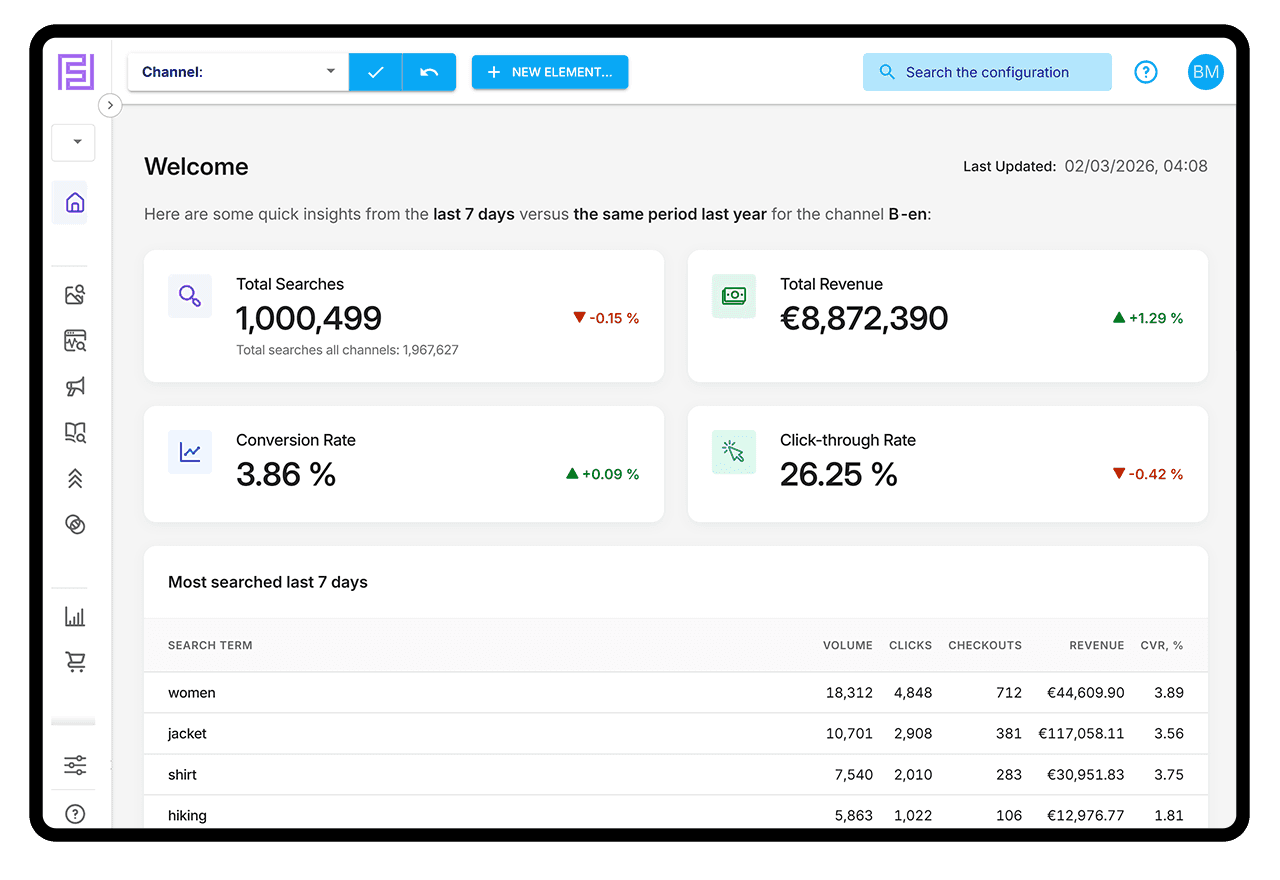Image resolution: width=1280 pixels, height=880 pixels.
Task: Open the BM user avatar menu
Action: pos(1206,72)
